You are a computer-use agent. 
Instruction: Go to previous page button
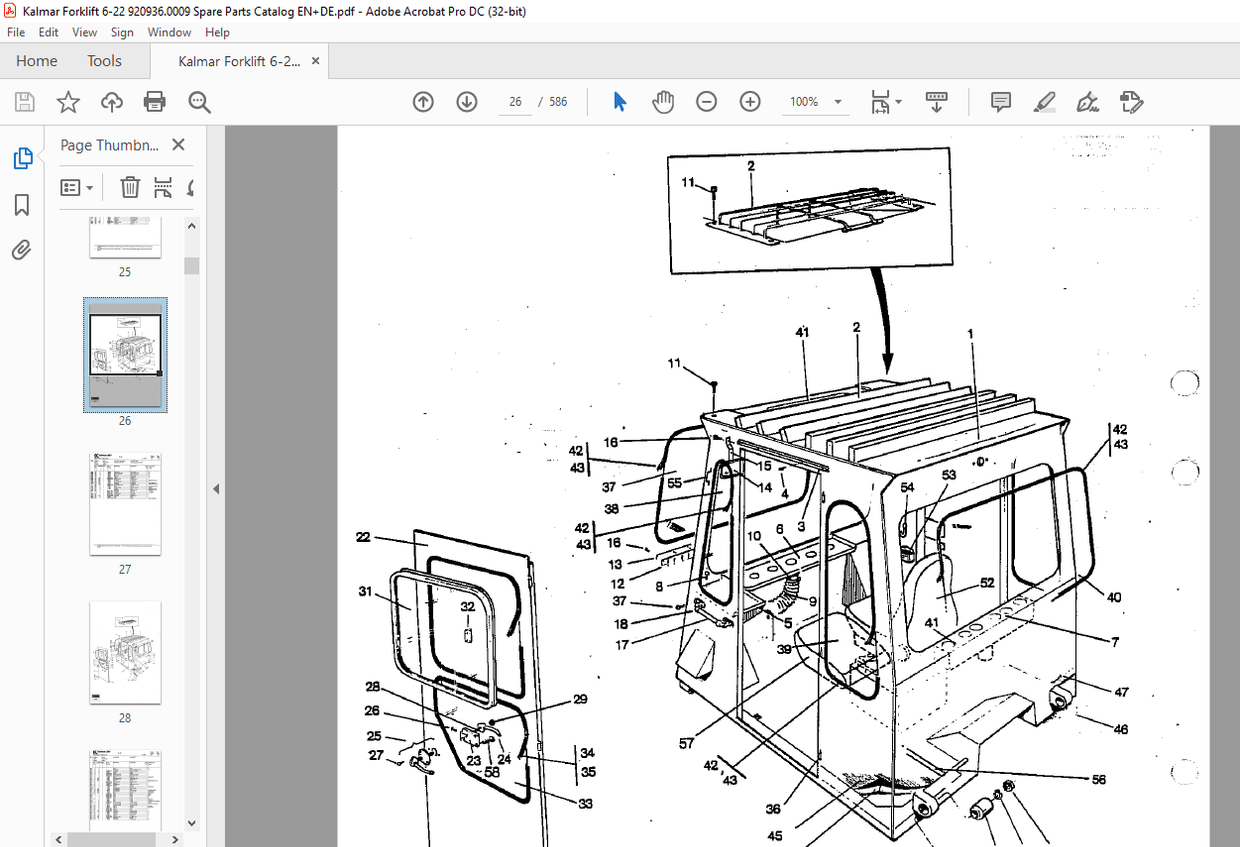pyautogui.click(x=423, y=101)
